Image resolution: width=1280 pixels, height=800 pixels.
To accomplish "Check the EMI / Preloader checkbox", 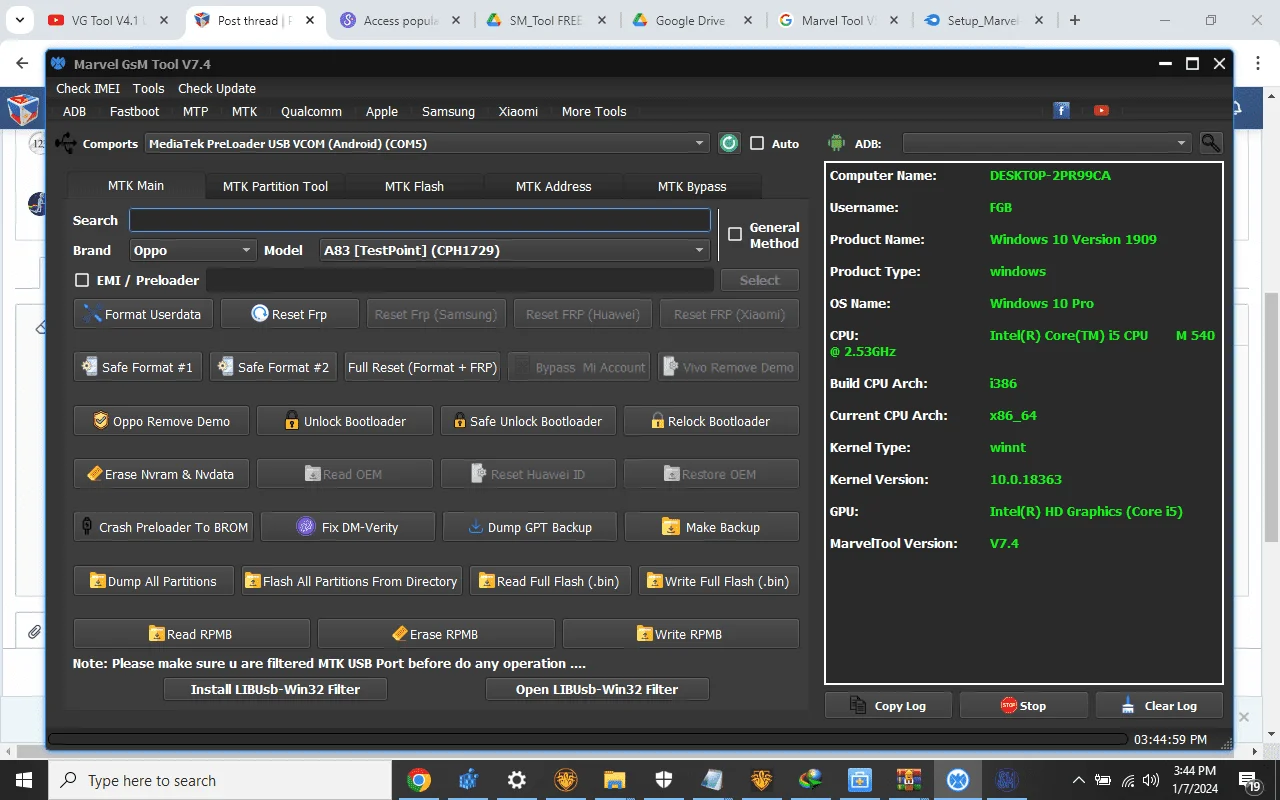I will (82, 280).
